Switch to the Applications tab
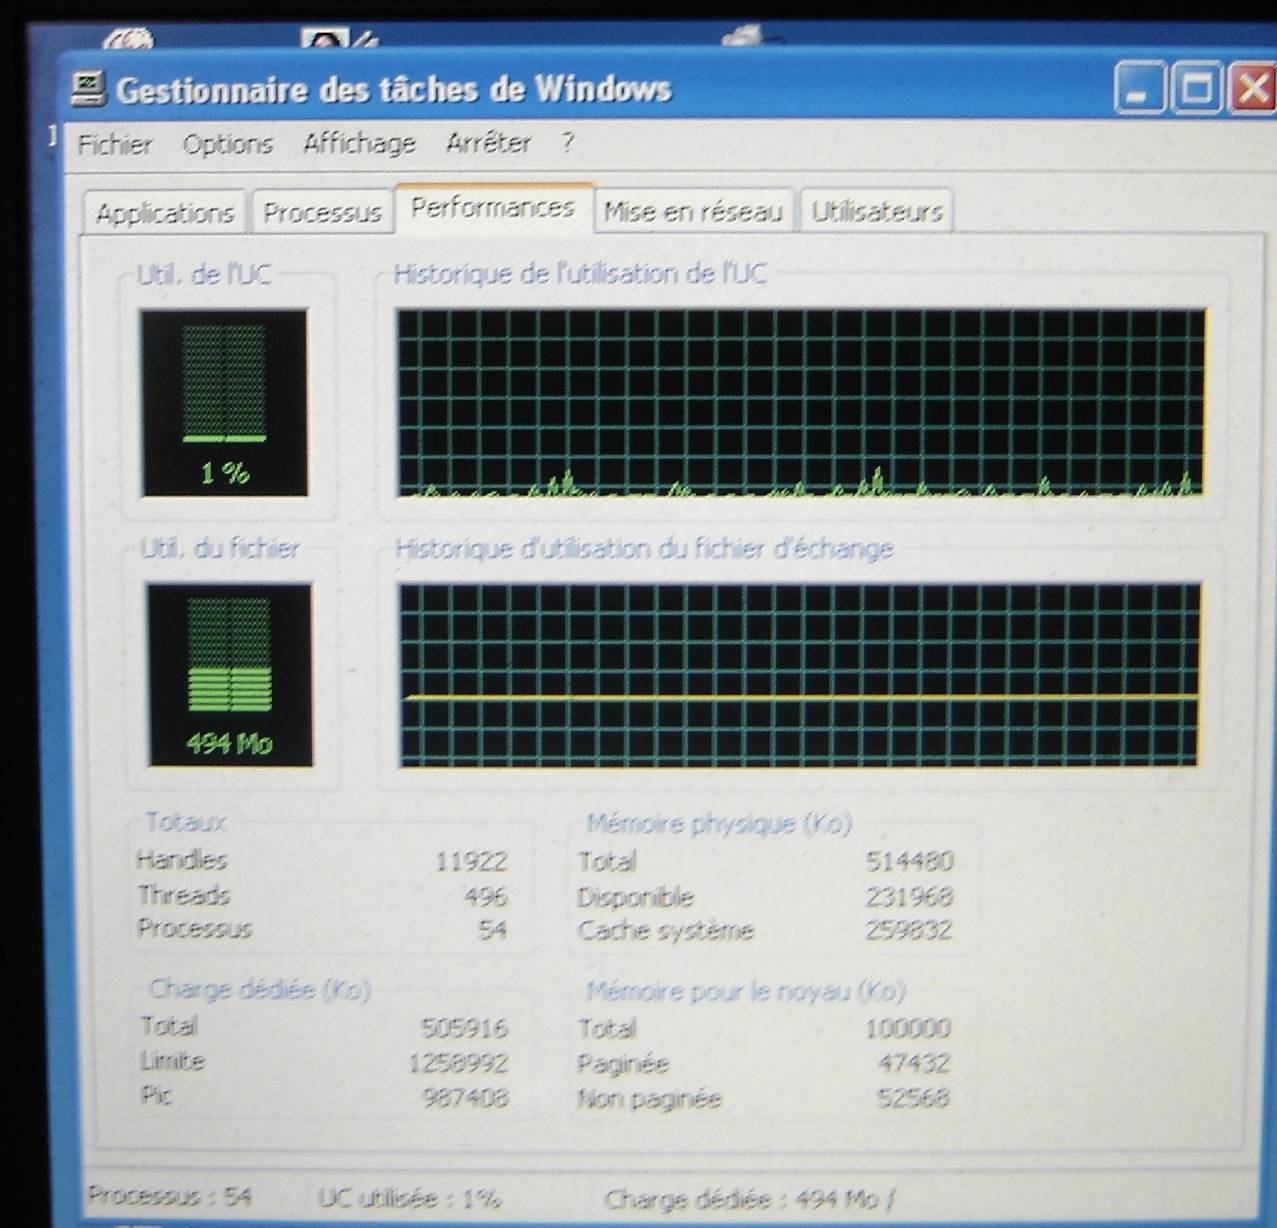The height and width of the screenshot is (1228, 1277). pos(164,212)
